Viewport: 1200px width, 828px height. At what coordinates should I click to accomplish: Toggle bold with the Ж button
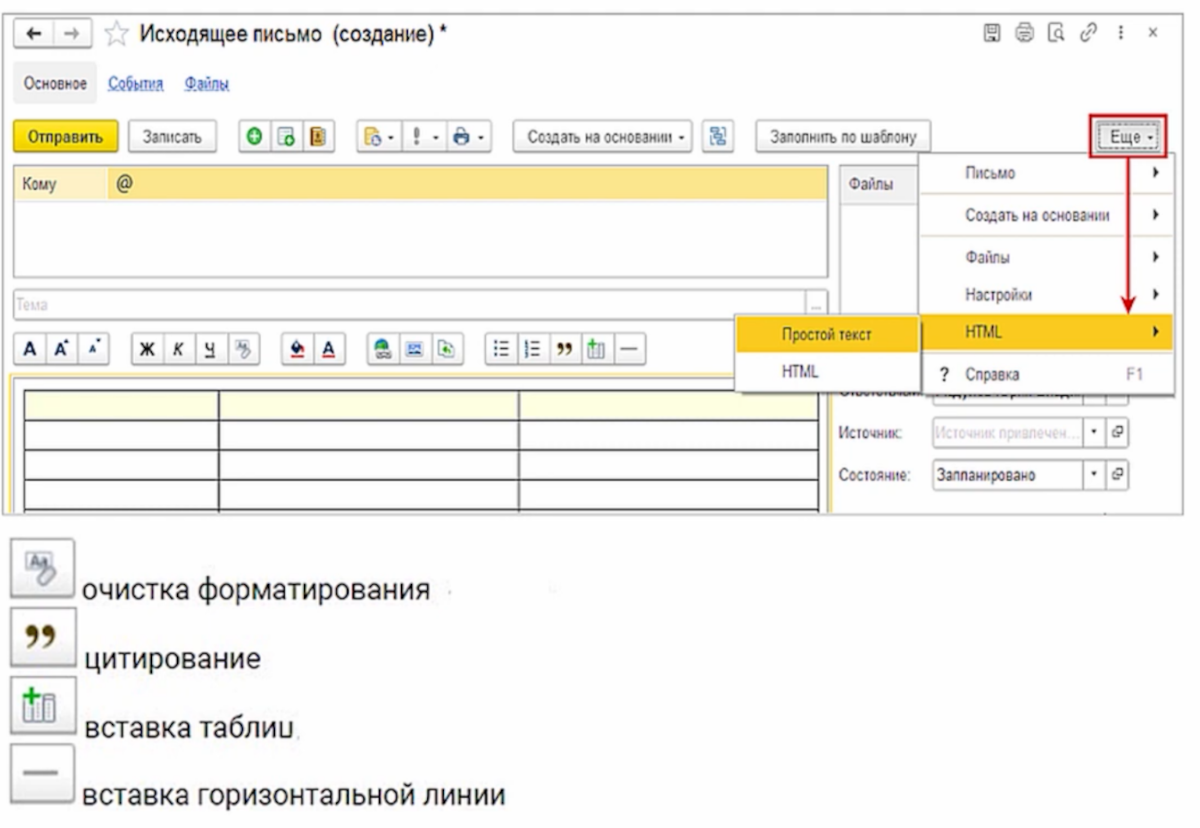146,349
